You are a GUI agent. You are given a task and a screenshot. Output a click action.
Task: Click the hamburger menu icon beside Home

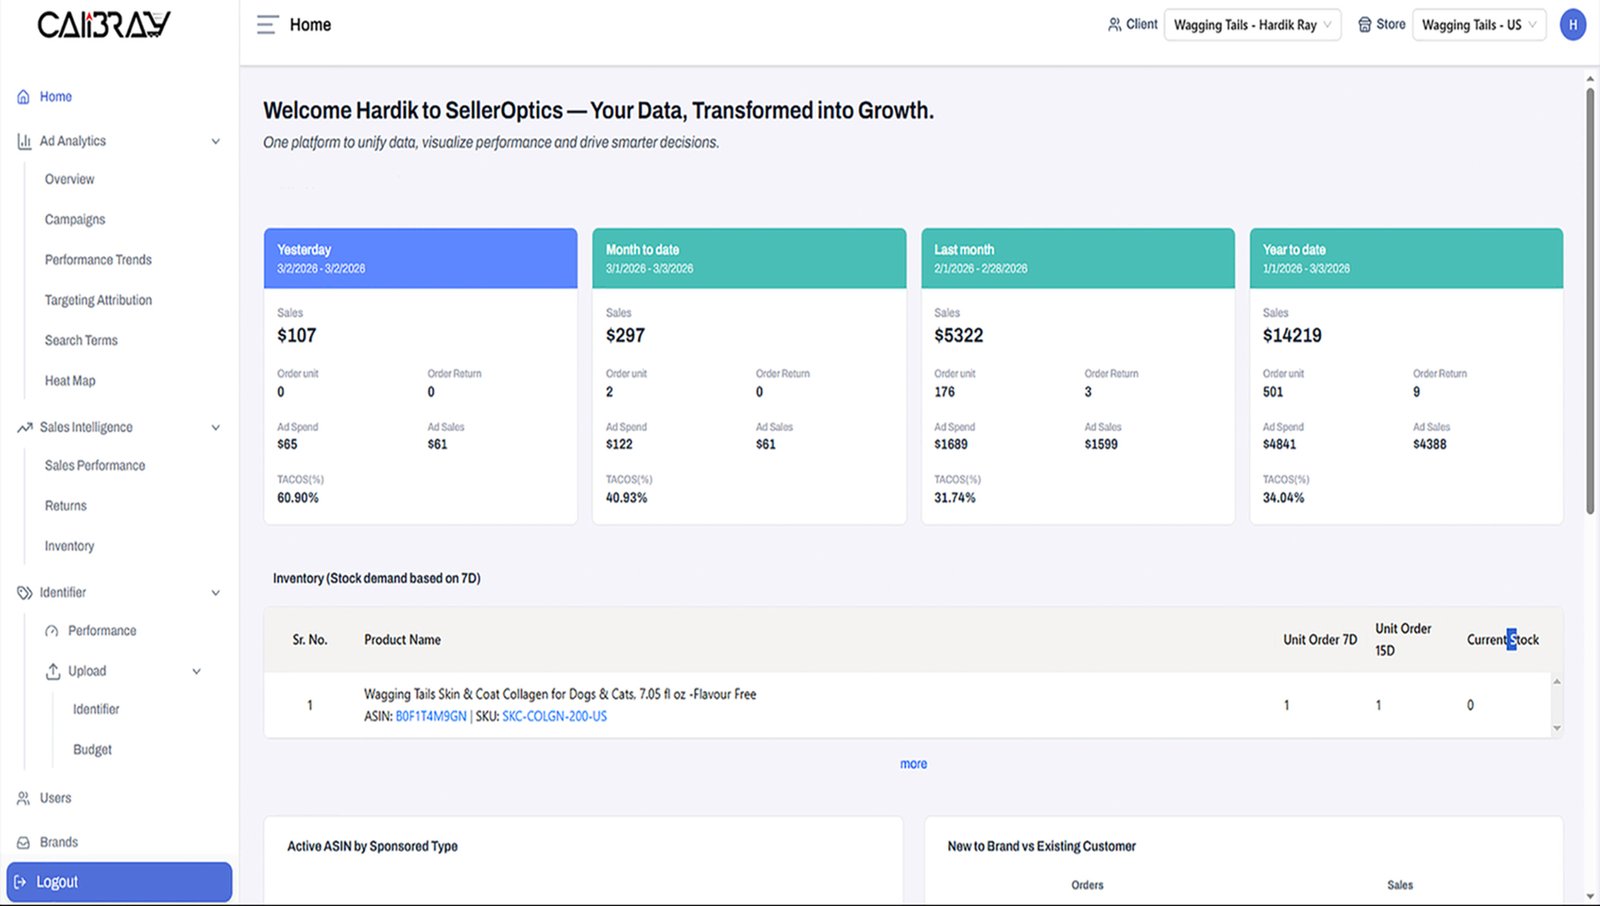pos(267,25)
